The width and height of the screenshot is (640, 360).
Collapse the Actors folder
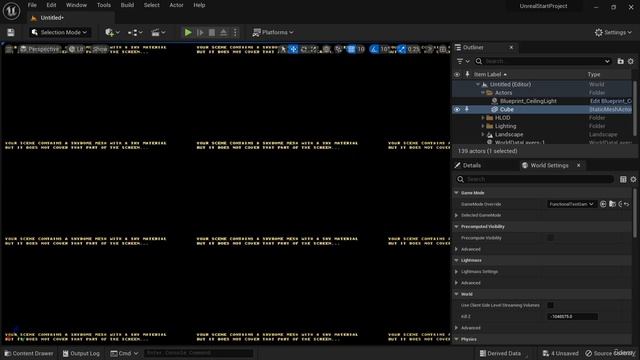[483, 93]
